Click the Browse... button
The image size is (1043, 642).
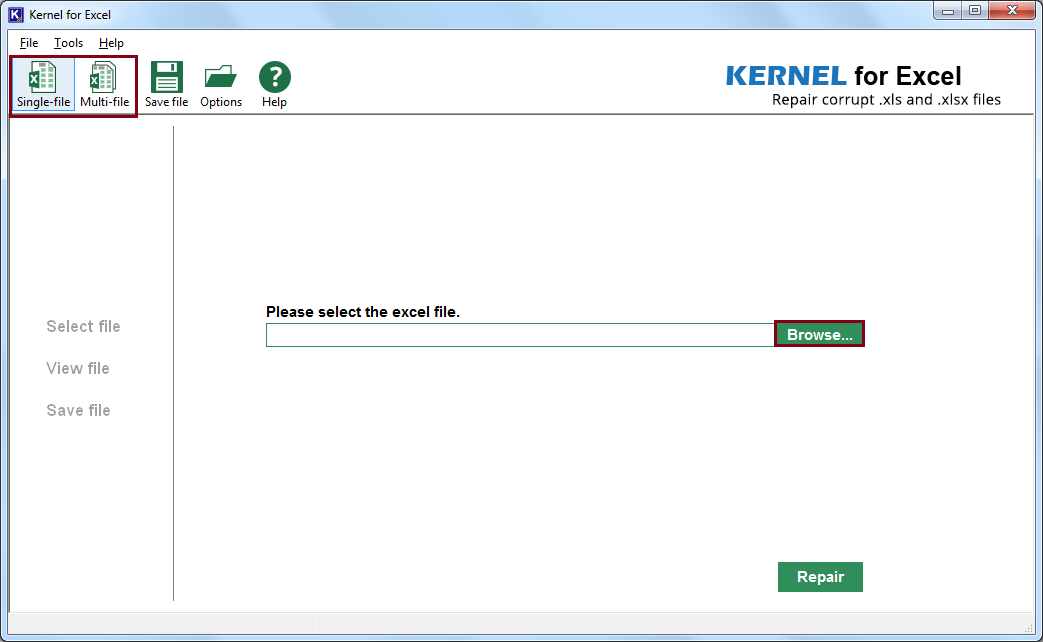tap(820, 334)
